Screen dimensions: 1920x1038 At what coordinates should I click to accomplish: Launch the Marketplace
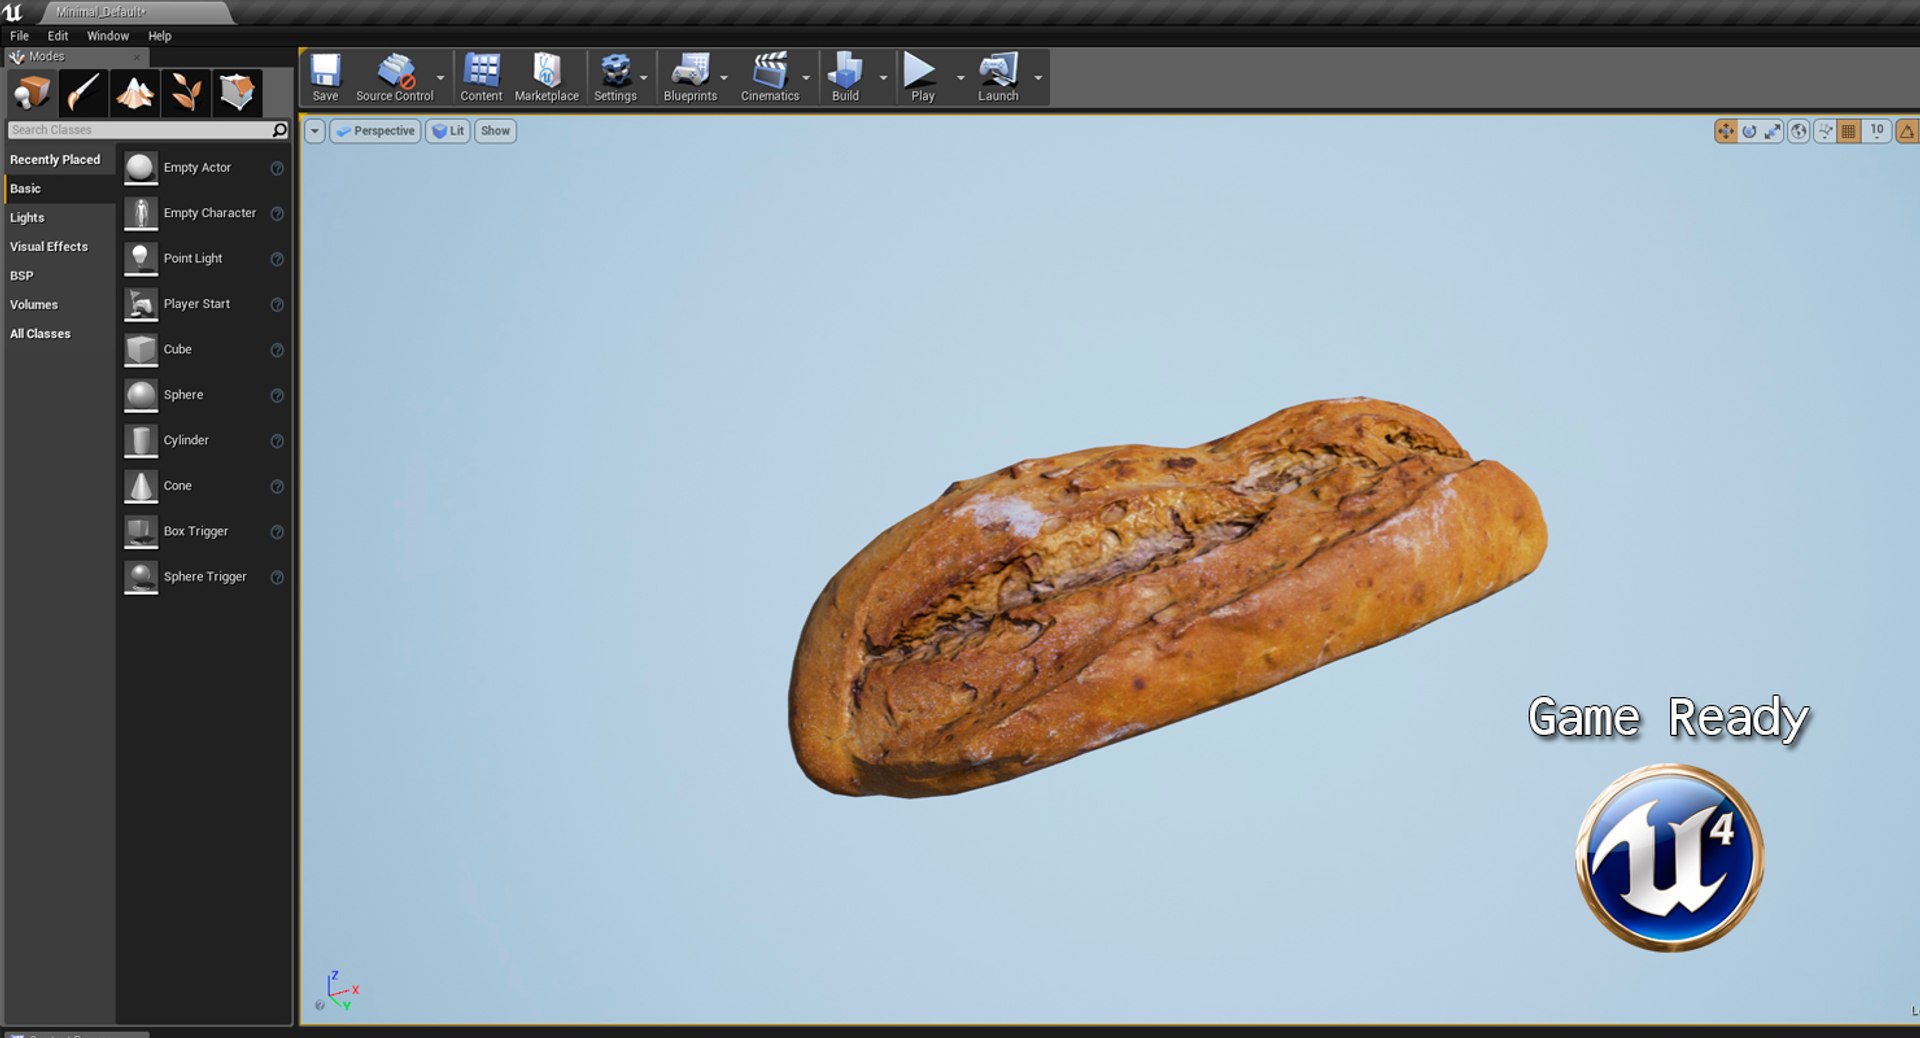point(546,77)
